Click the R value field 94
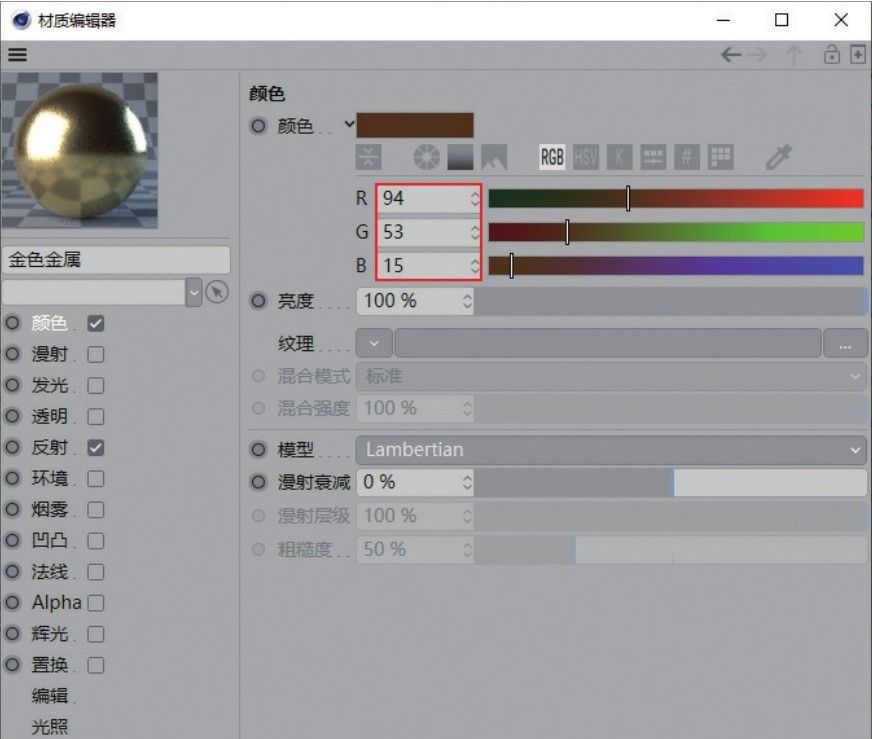 pyautogui.click(x=424, y=199)
